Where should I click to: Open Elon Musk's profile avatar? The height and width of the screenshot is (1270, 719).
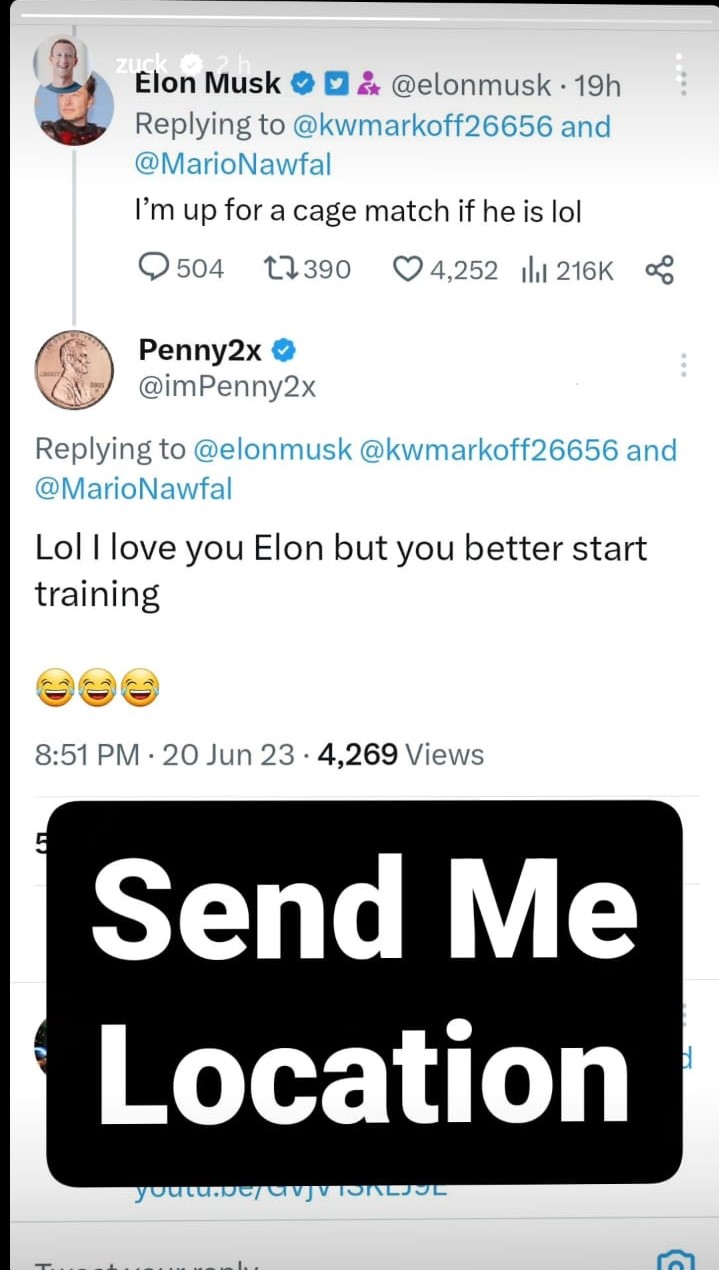coord(74,108)
